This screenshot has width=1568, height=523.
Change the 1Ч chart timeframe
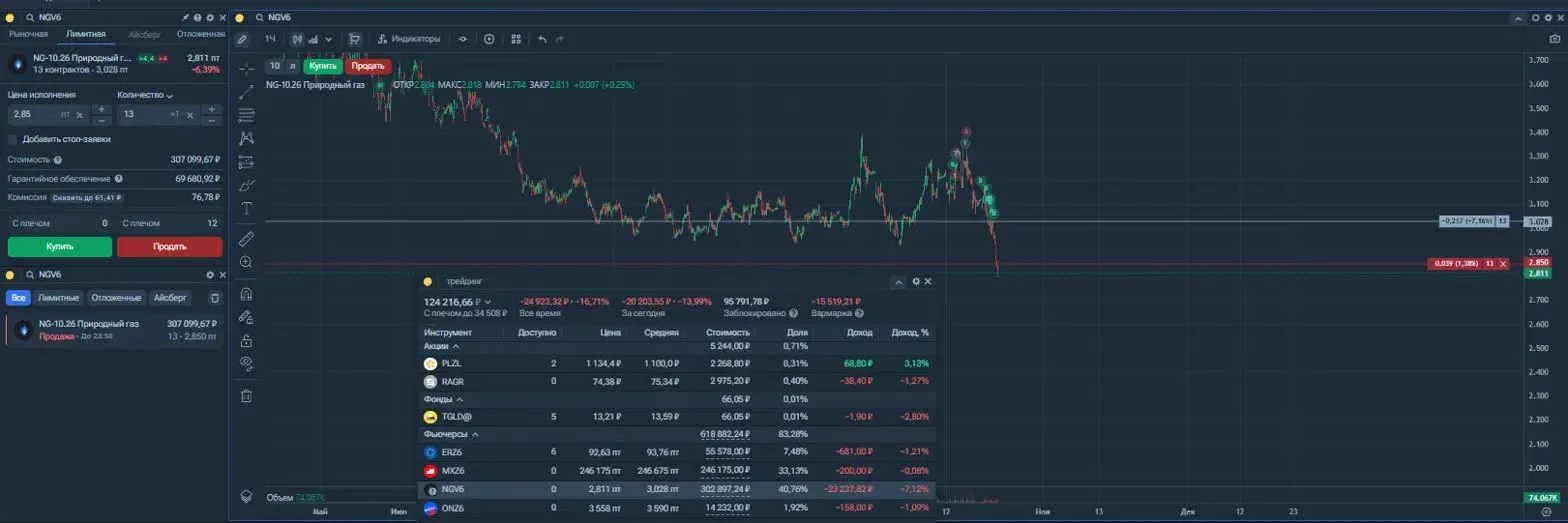click(x=270, y=39)
